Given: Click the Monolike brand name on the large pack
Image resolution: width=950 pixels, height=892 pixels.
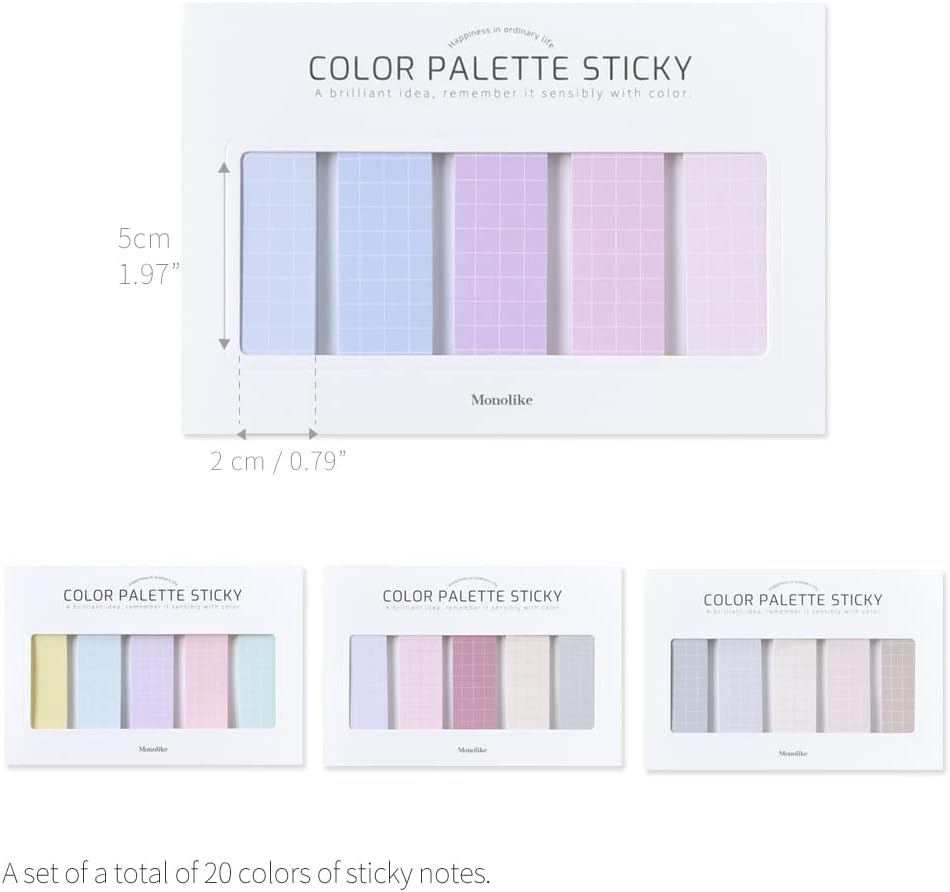Looking at the screenshot, I should [501, 400].
